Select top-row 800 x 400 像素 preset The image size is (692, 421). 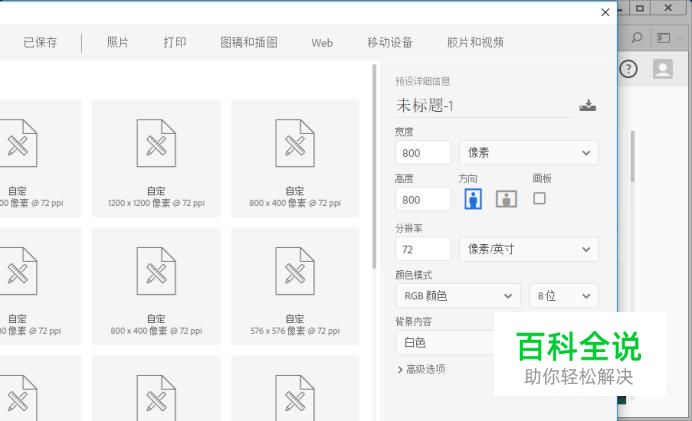pos(295,158)
